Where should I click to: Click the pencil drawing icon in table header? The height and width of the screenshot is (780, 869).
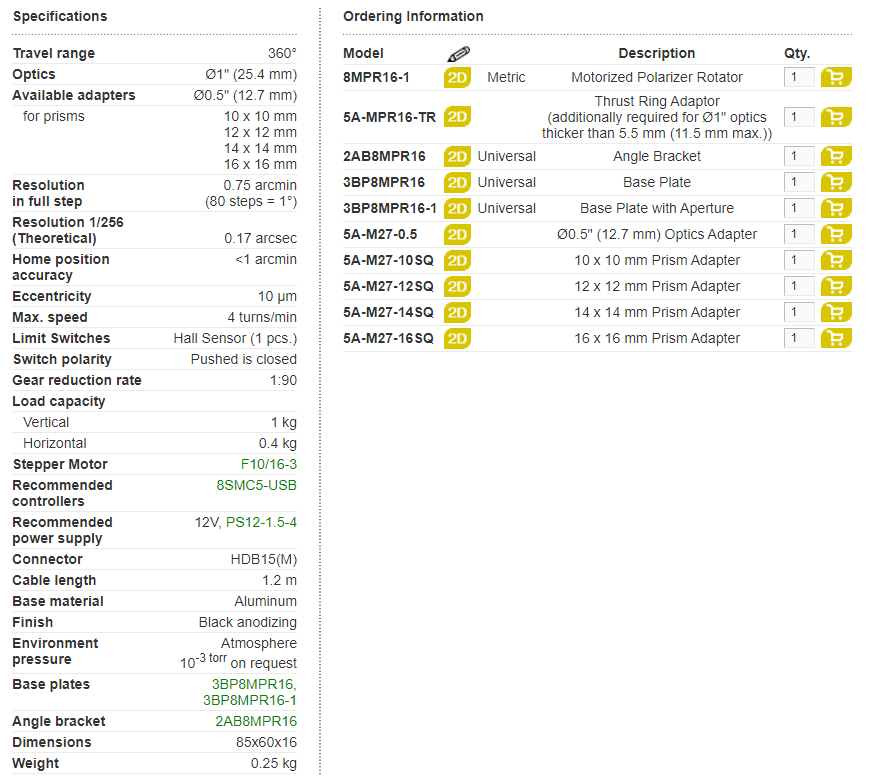pos(458,54)
